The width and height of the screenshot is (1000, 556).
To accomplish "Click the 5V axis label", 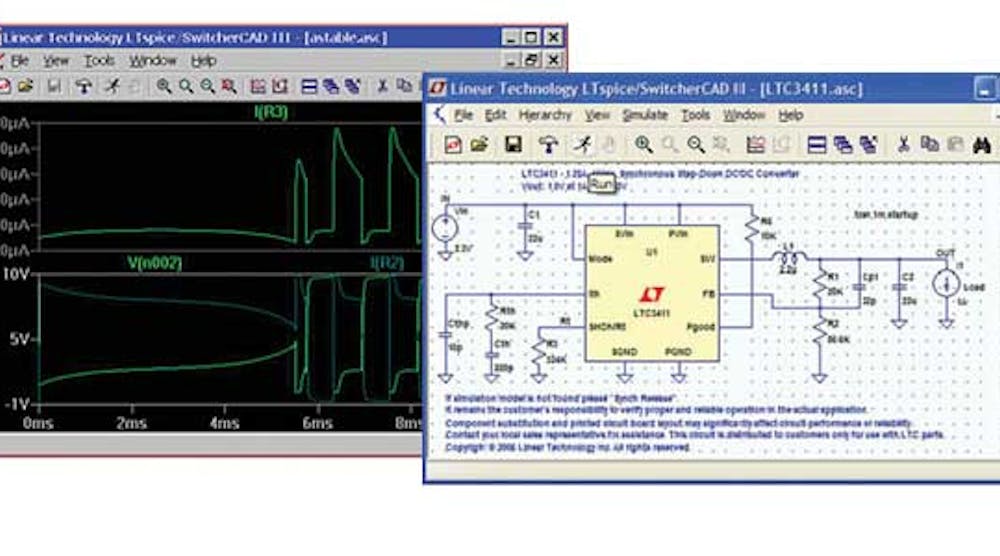I will (19, 339).
